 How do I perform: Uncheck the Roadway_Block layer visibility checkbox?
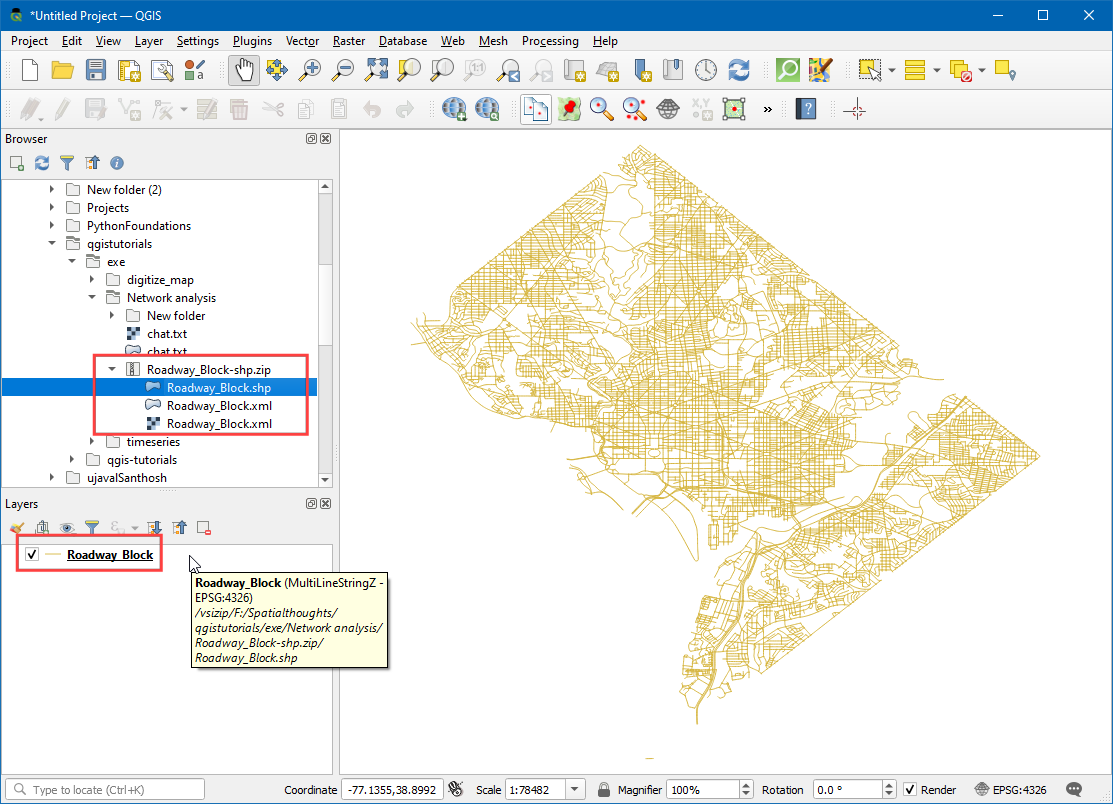32,555
